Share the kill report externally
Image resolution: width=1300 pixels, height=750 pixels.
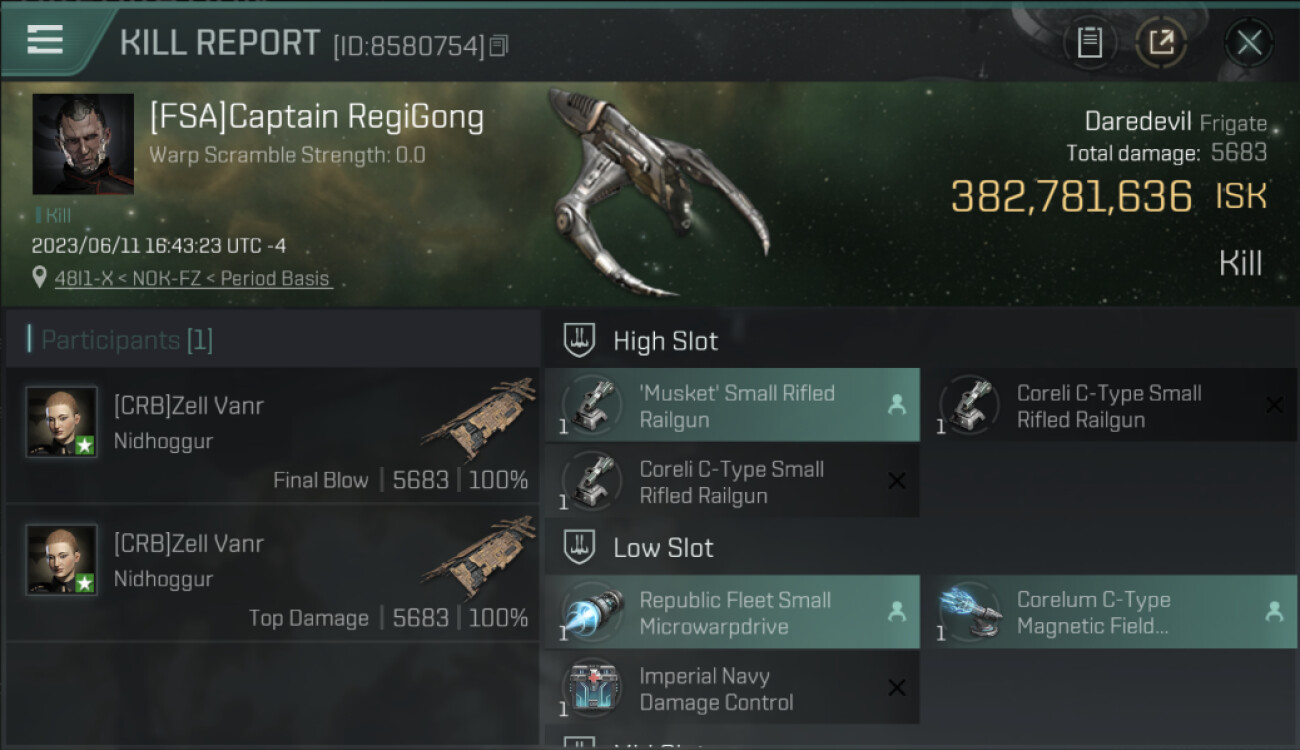pyautogui.click(x=1161, y=43)
